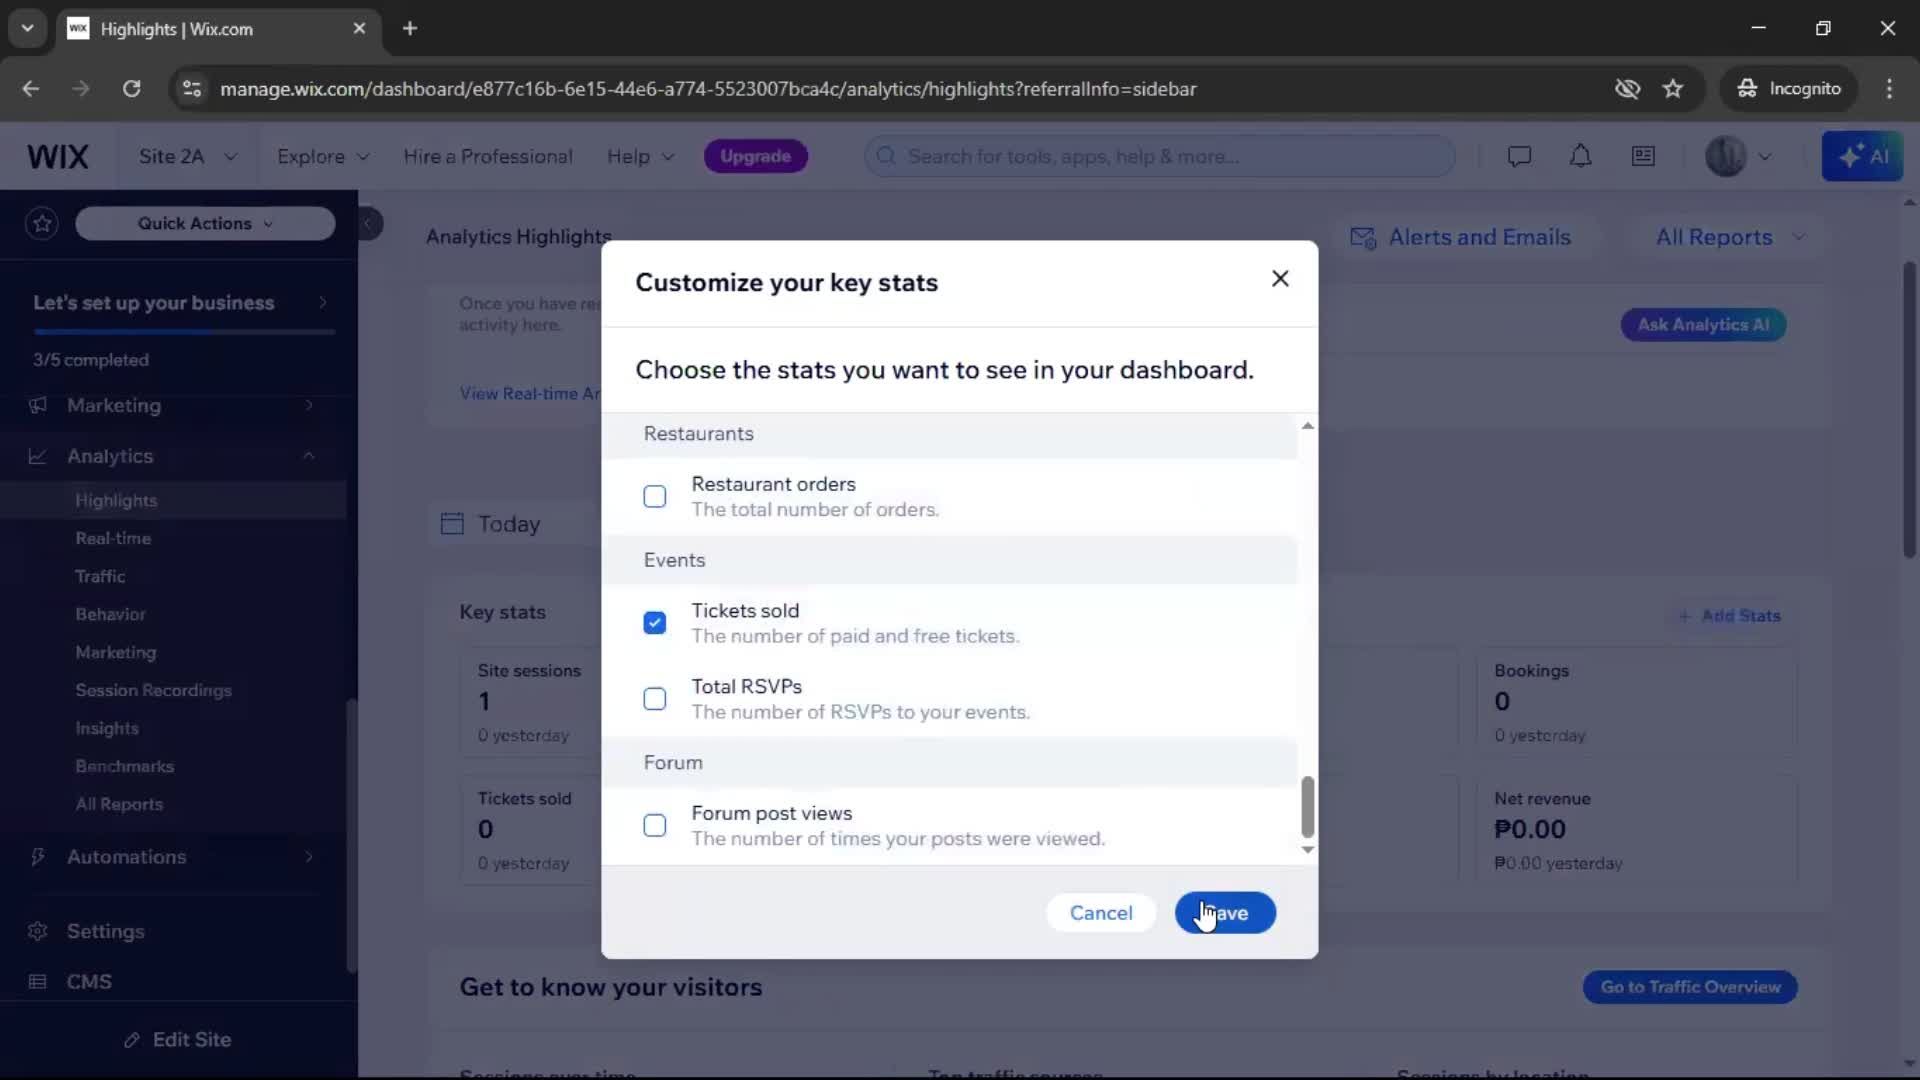Collapse the sidebar with arrow toggle
The height and width of the screenshot is (1080, 1920).
368,224
